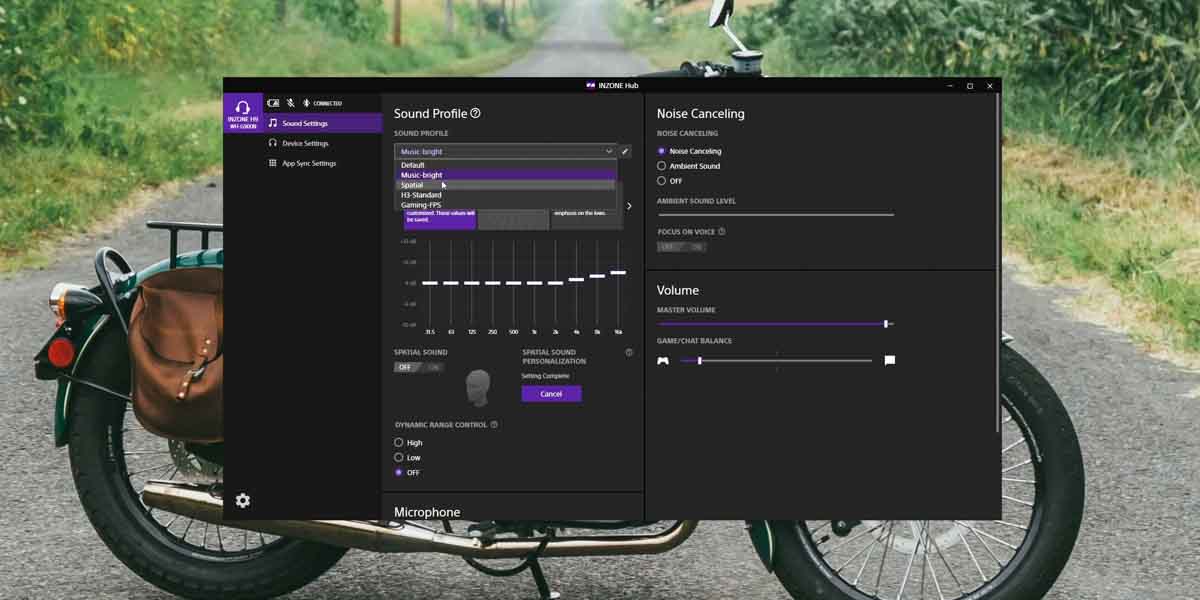Viewport: 1200px width, 600px height.
Task: Select the Ambient Sound radio option
Action: pos(661,166)
